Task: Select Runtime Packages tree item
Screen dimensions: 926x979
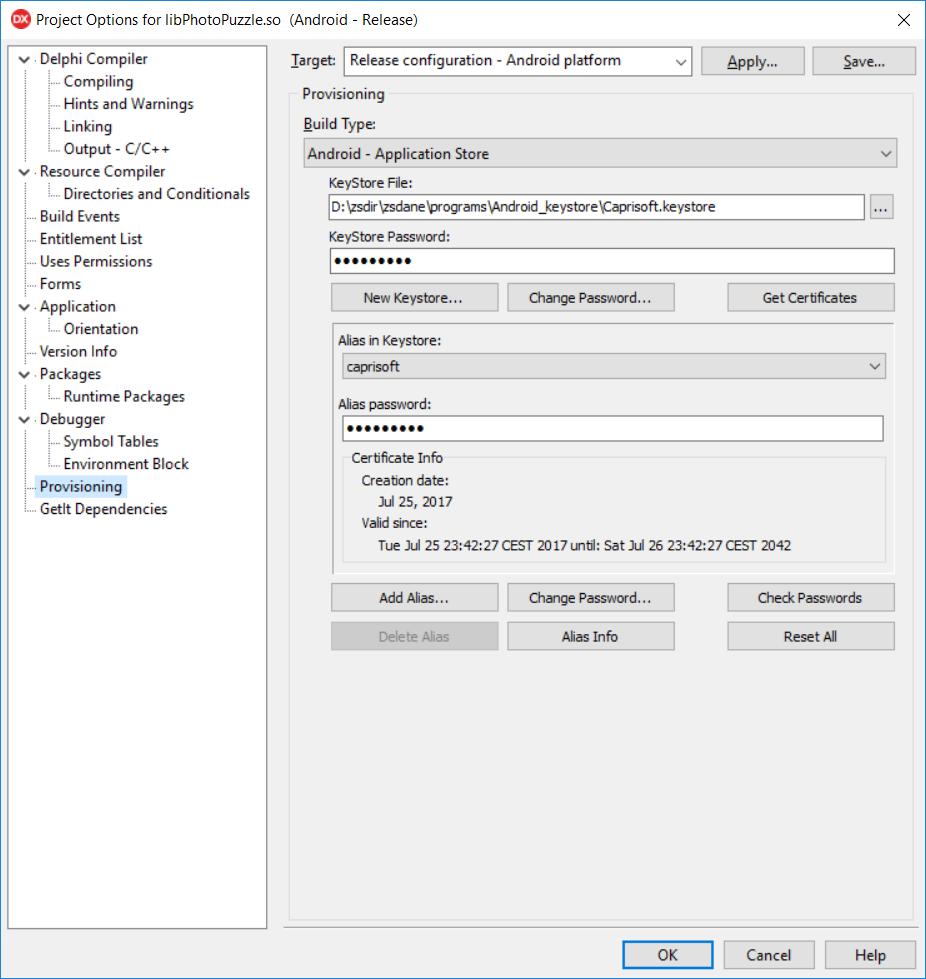Action: click(124, 396)
